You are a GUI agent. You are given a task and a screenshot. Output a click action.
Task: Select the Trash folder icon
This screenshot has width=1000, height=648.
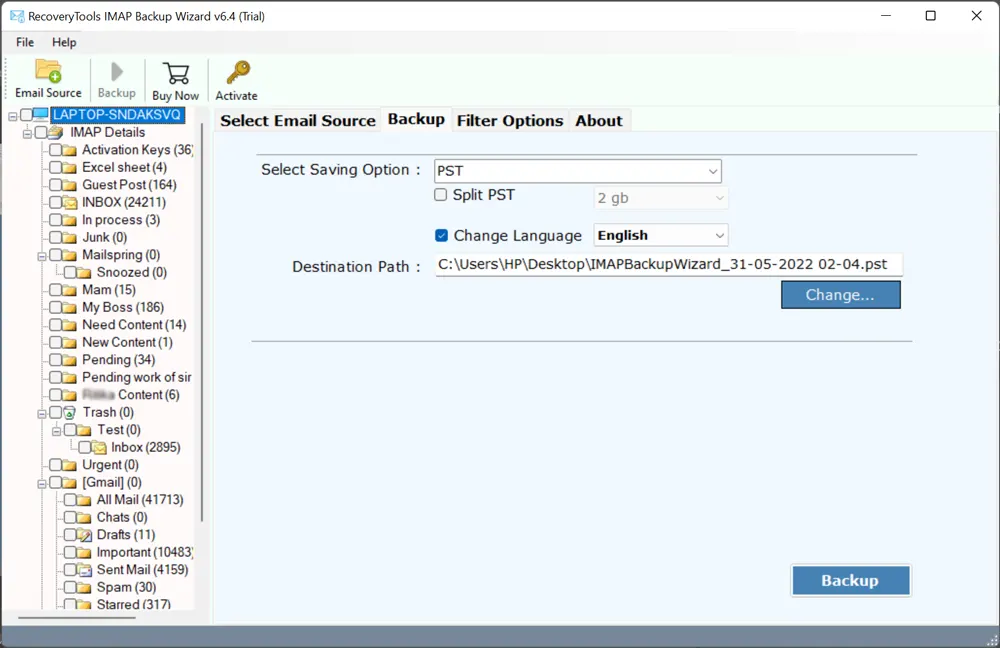[69, 412]
